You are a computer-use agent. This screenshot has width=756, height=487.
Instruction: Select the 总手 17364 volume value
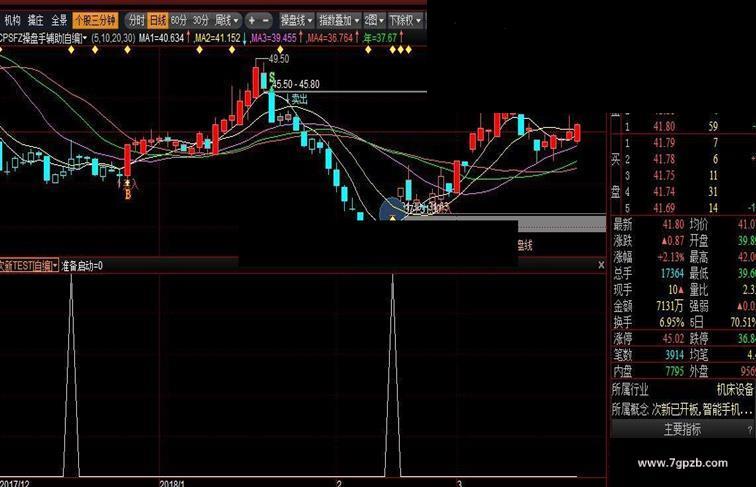(x=672, y=273)
